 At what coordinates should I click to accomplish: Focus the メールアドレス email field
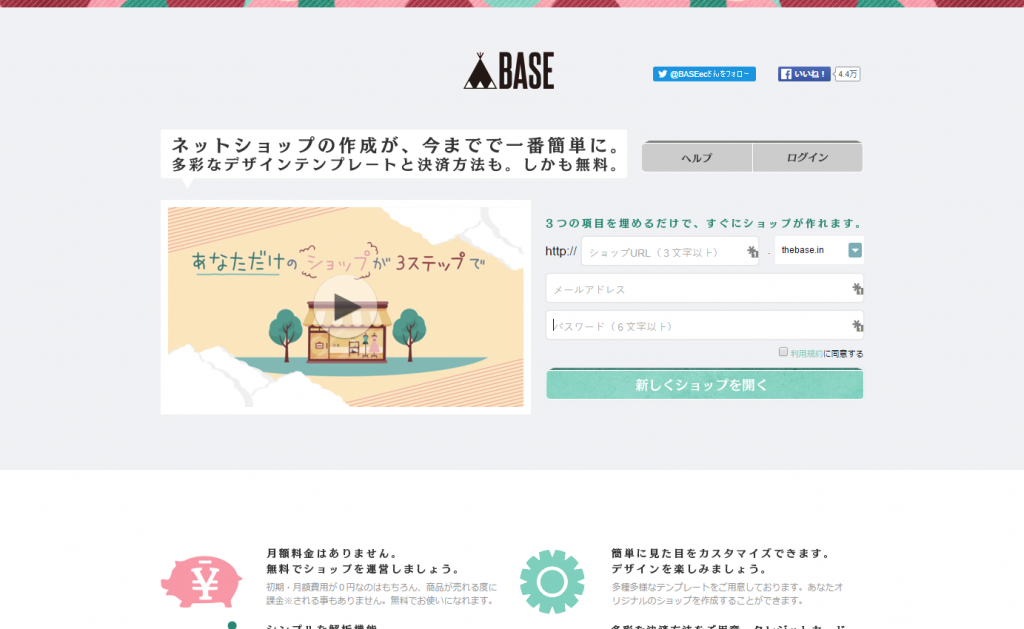(705, 289)
